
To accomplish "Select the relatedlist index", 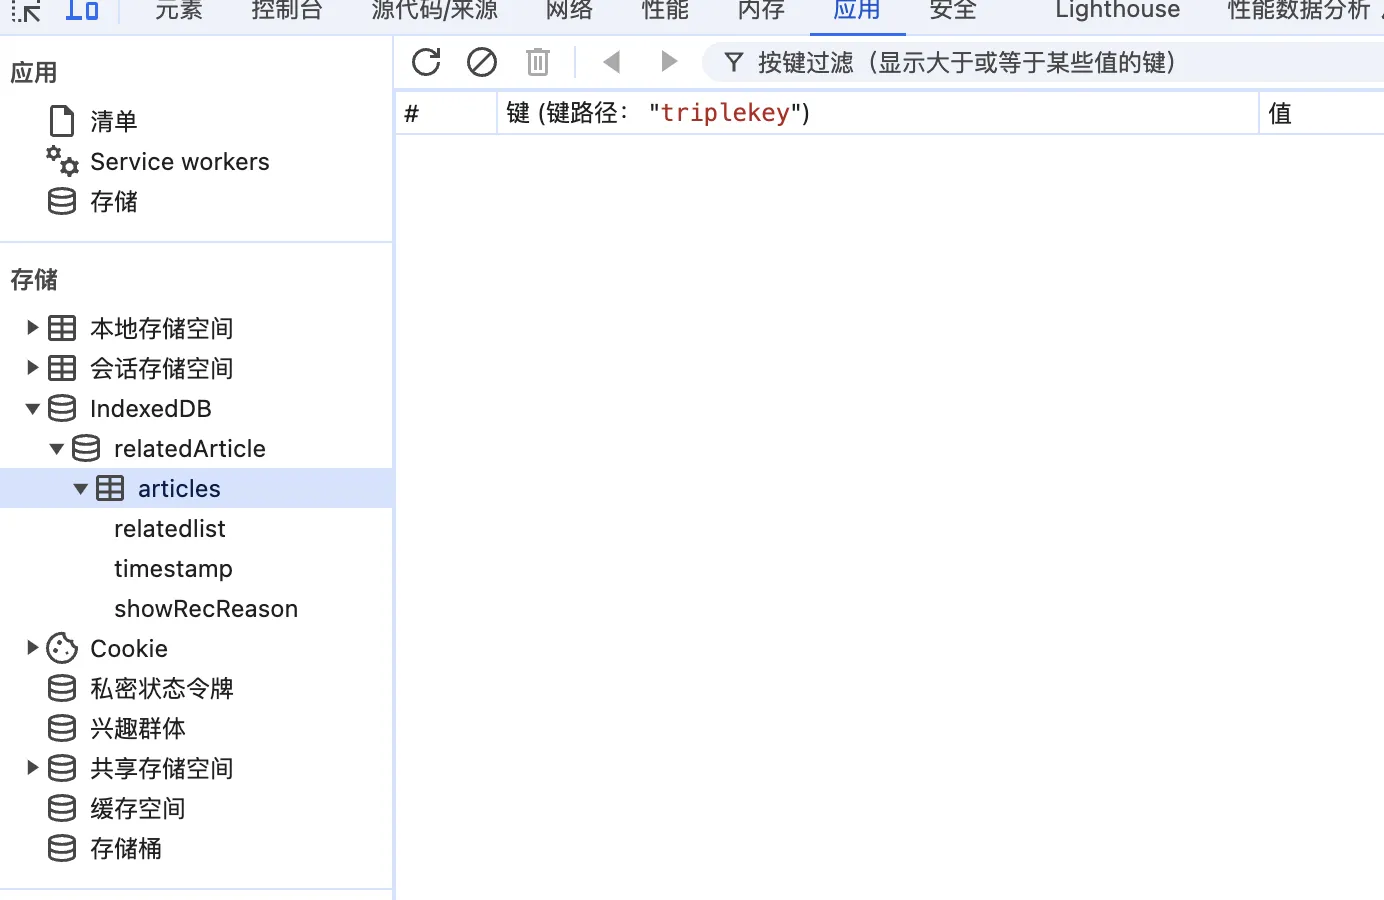I will (170, 528).
